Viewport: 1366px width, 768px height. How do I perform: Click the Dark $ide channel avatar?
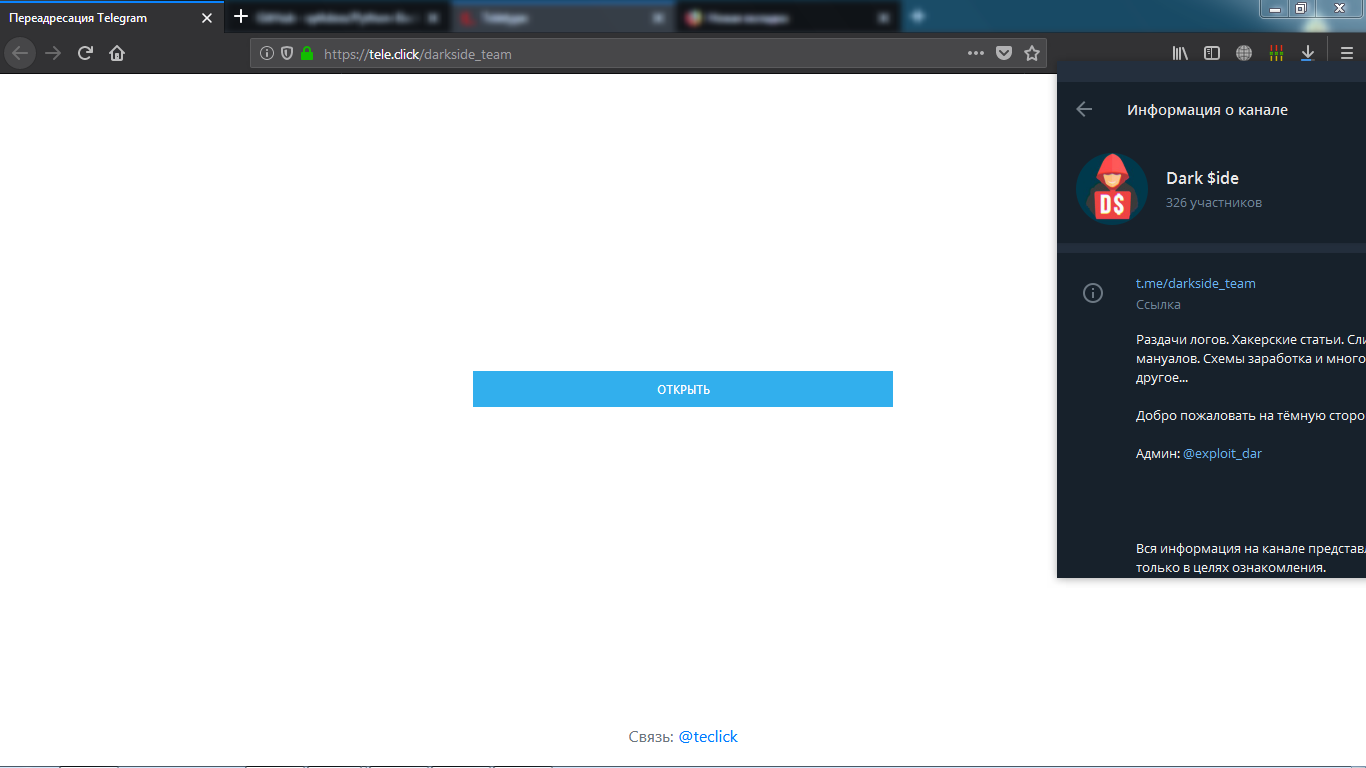click(1111, 189)
